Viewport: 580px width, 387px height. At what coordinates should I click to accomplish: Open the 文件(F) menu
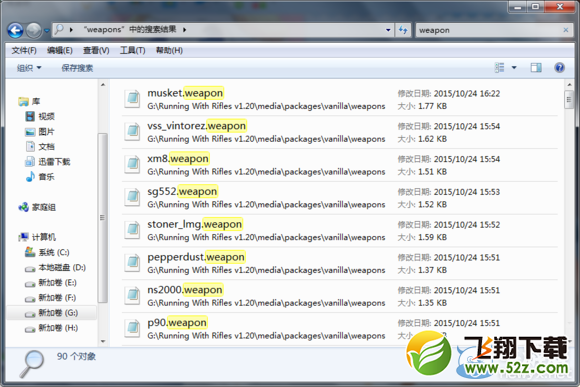24,50
